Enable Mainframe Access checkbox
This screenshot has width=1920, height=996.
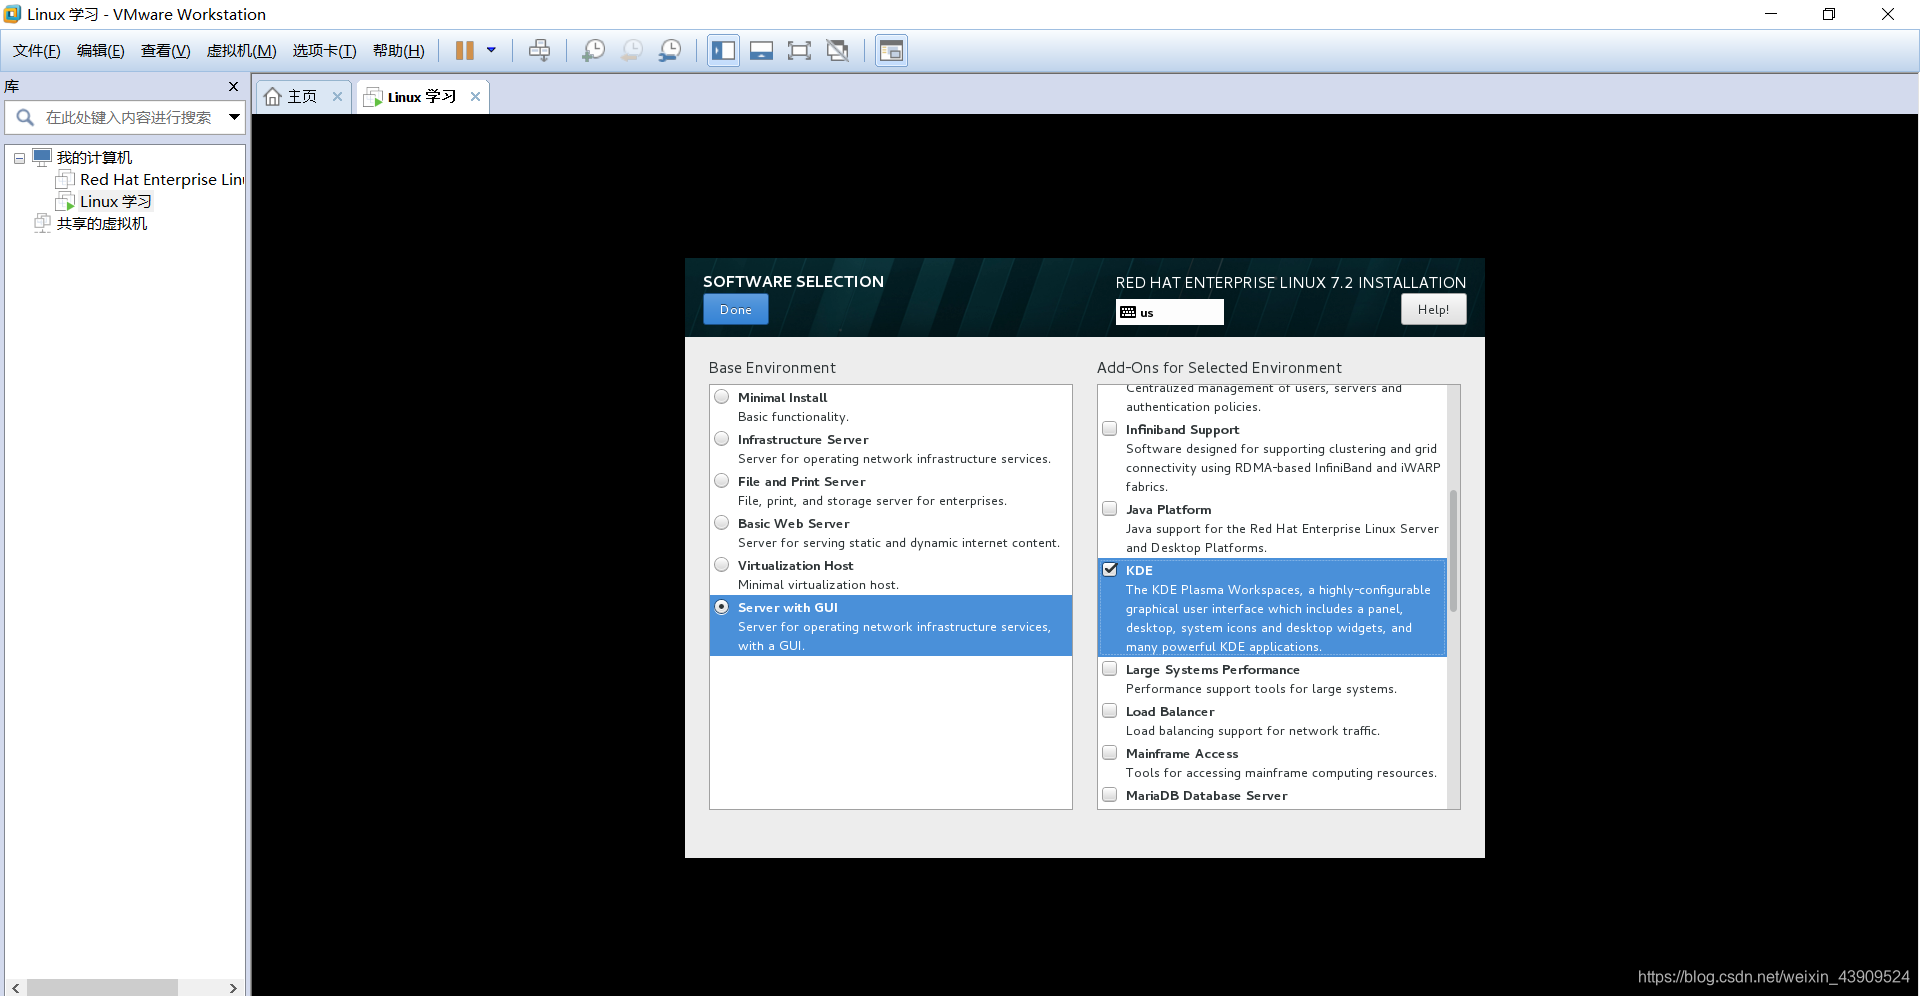pyautogui.click(x=1109, y=753)
